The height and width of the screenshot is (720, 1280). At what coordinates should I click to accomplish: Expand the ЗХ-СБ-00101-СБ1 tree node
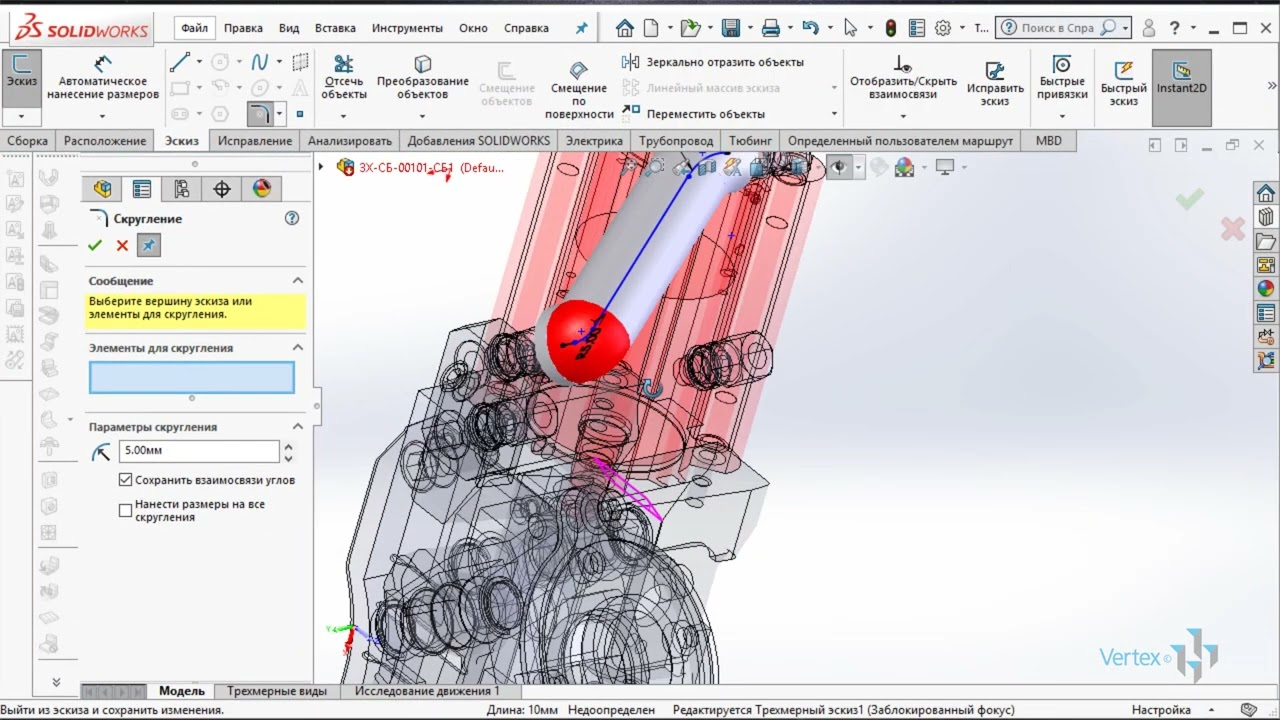(x=321, y=167)
